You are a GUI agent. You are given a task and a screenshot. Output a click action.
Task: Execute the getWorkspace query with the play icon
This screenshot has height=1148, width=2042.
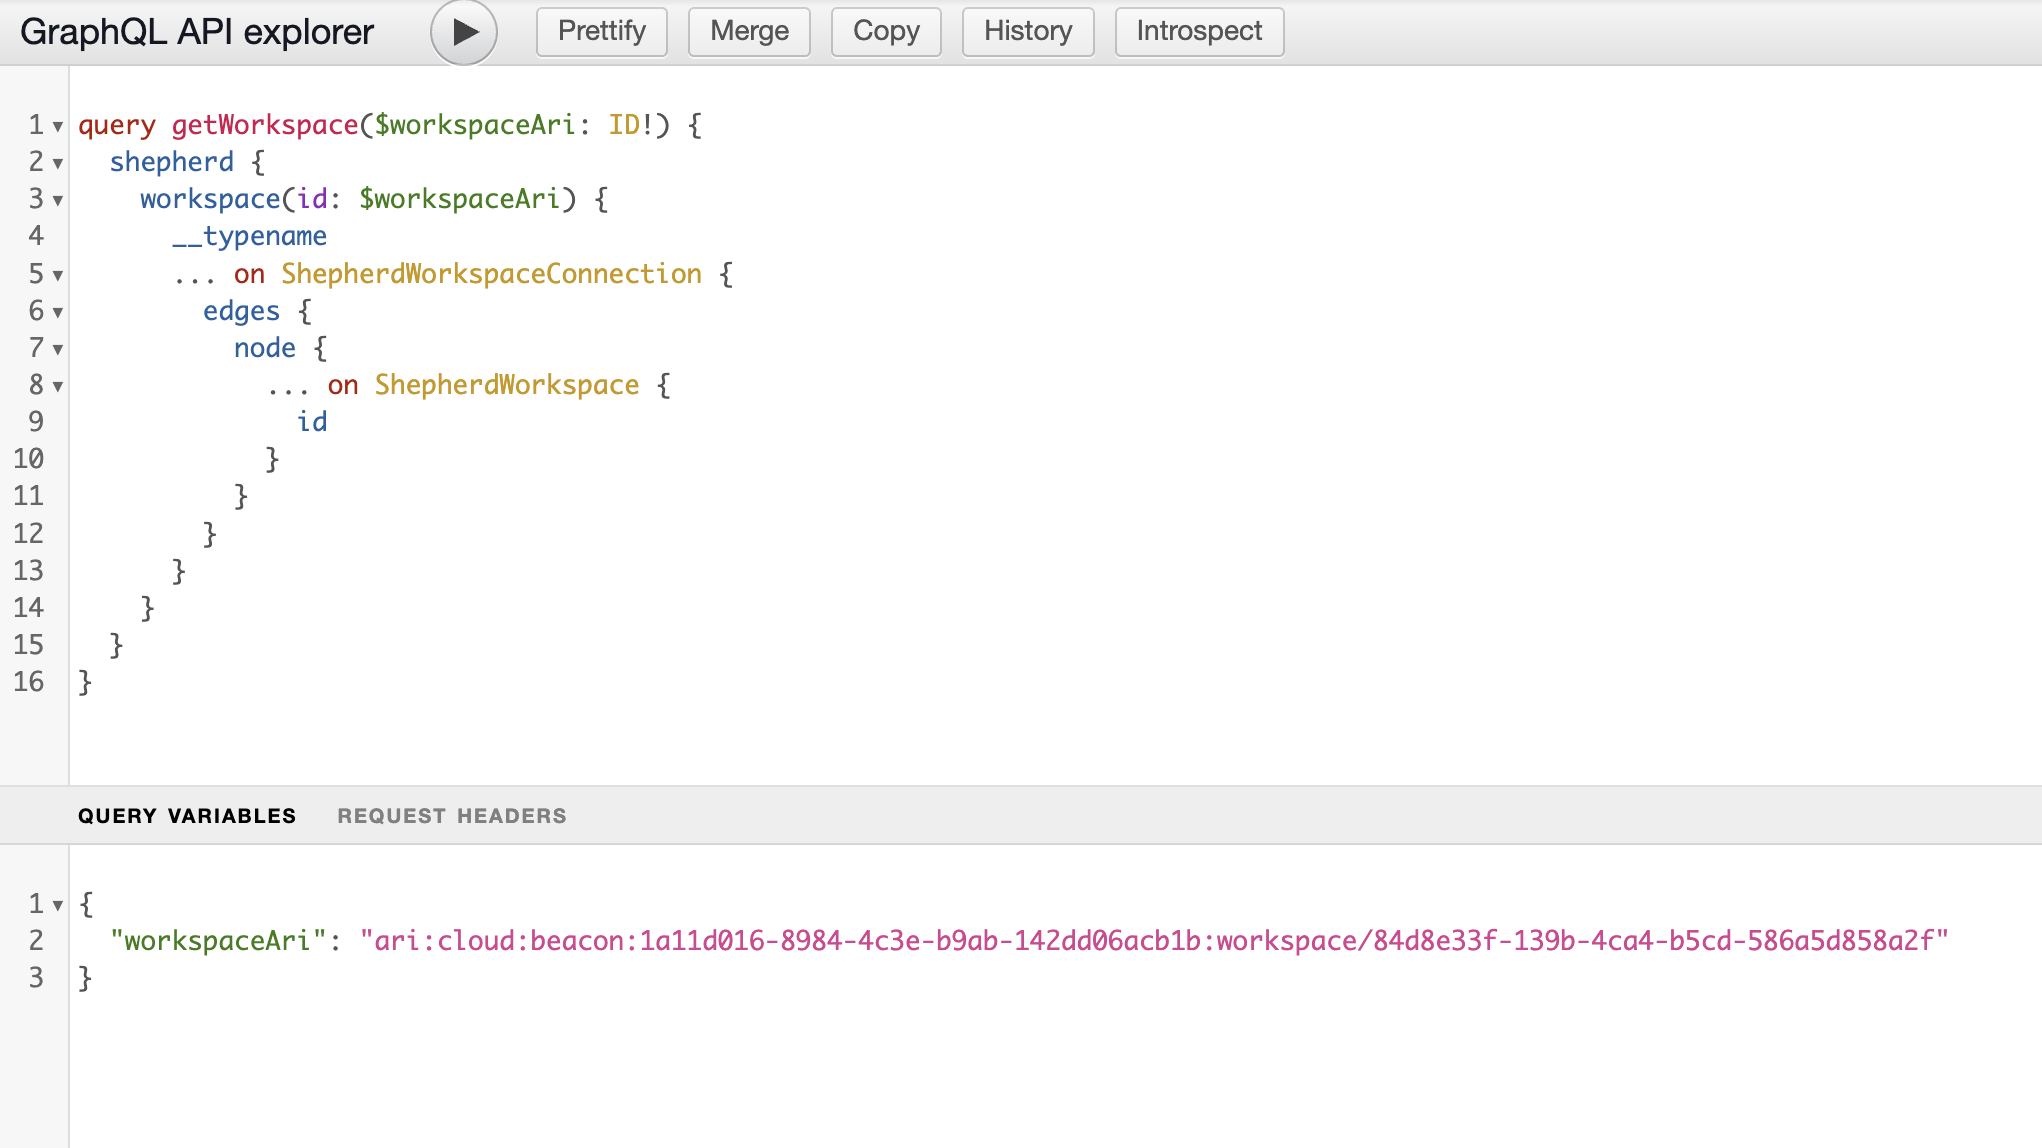462,31
